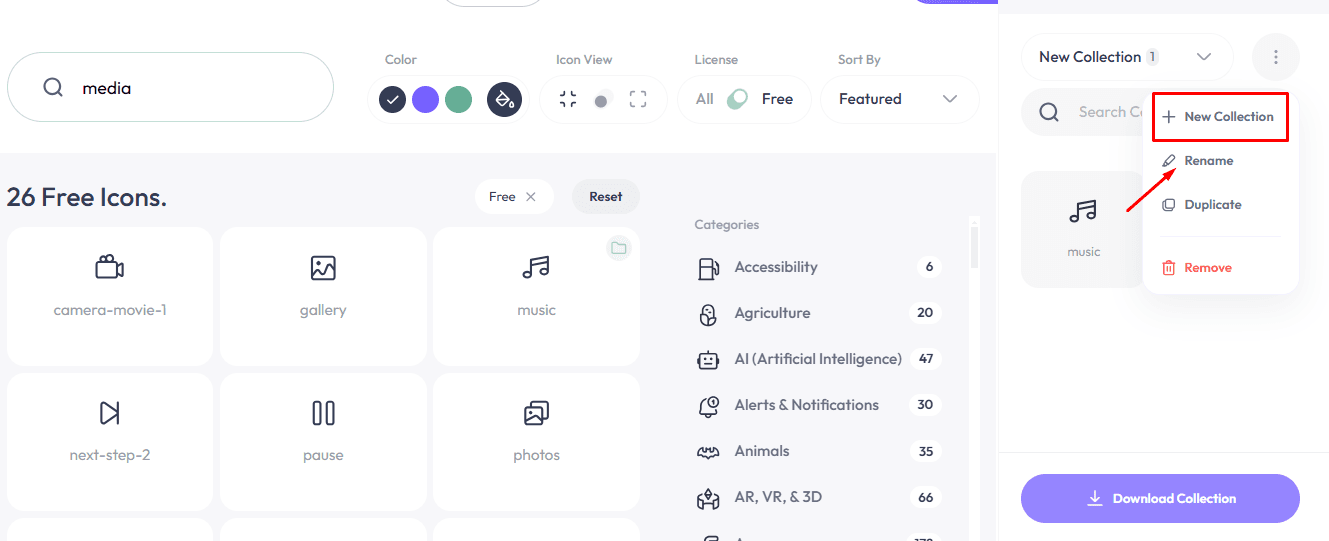The height and width of the screenshot is (541, 1329).
Task: Select the music icon in results grid
Action: [x=536, y=297]
